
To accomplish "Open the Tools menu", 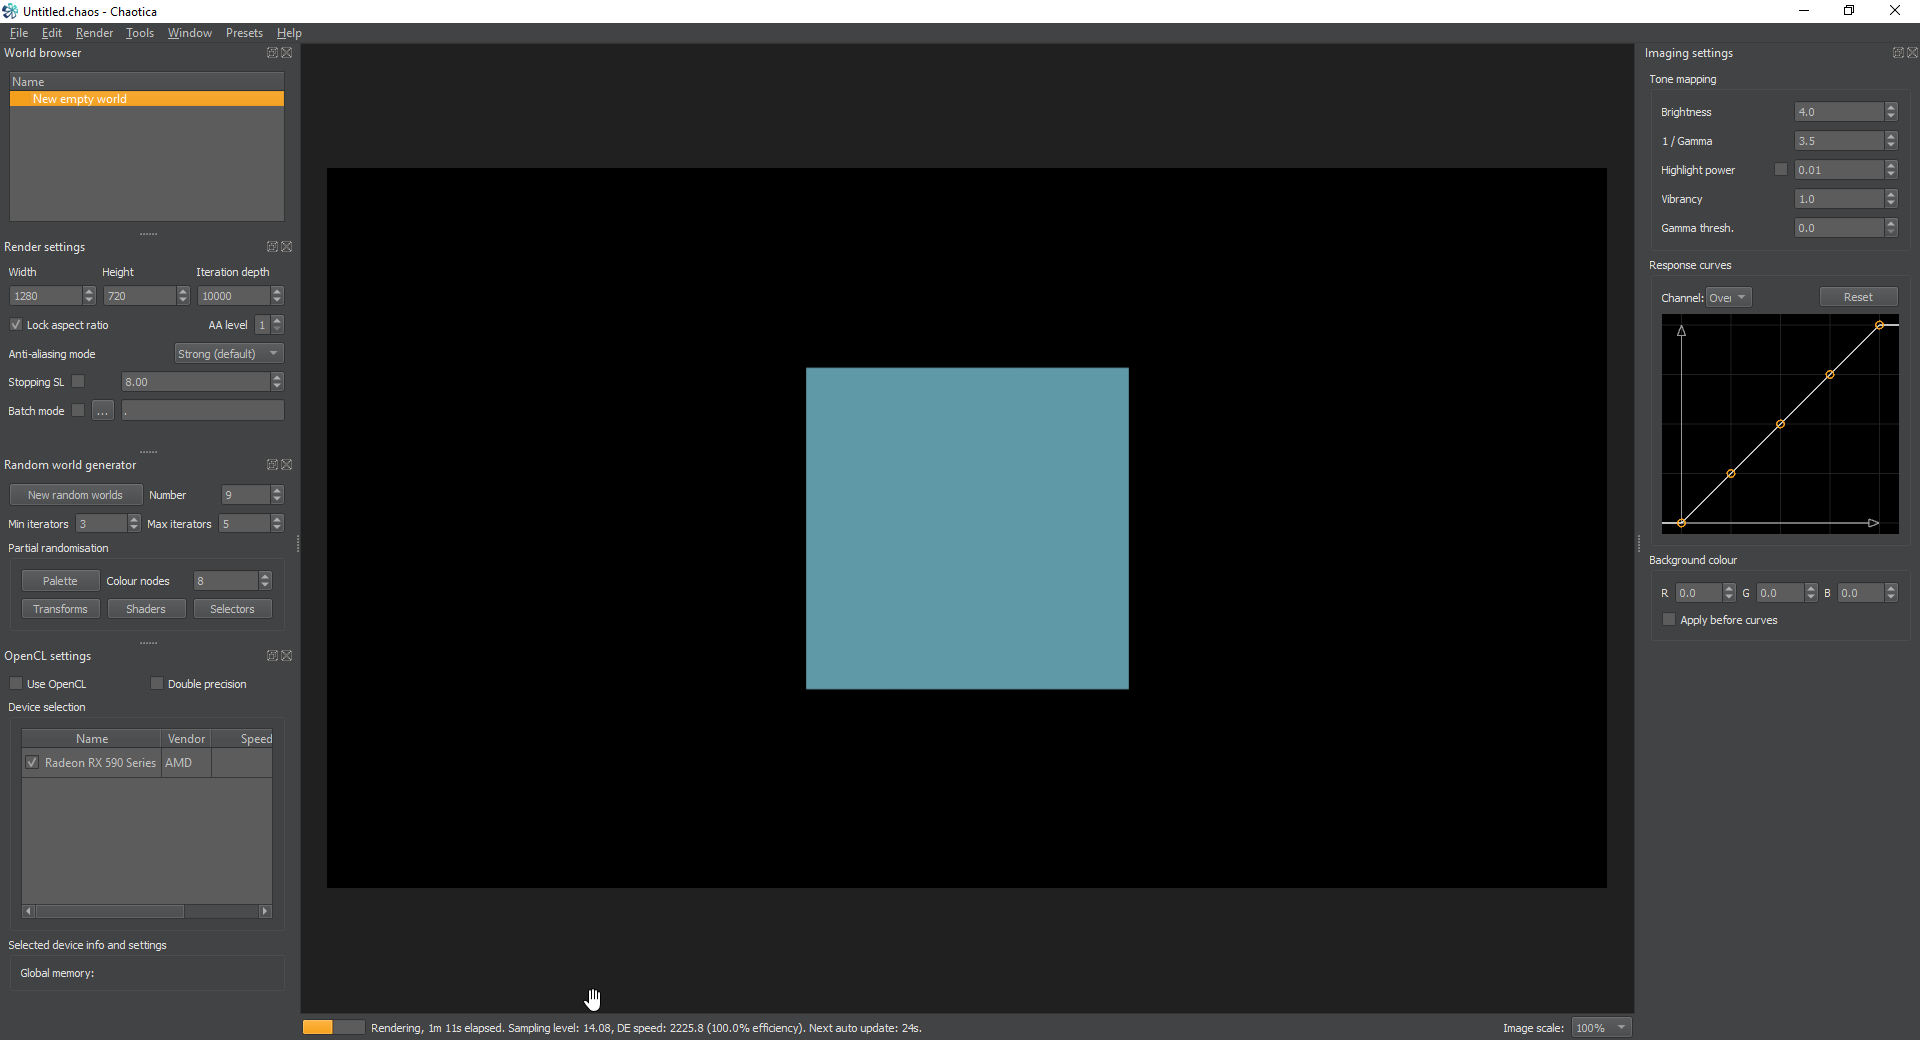I will pos(140,33).
